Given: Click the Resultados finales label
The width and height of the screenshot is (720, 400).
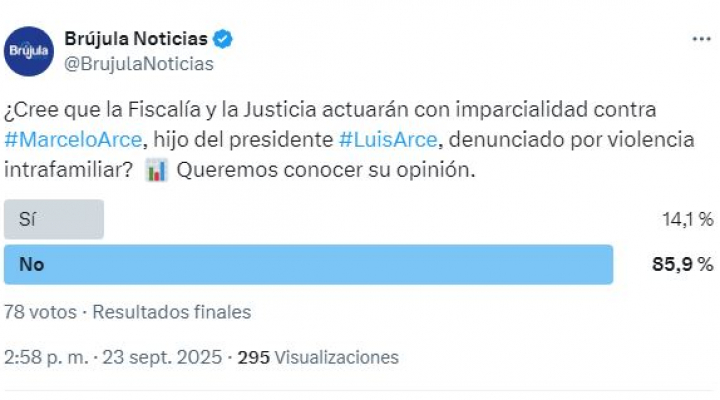Looking at the screenshot, I should point(172,312).
